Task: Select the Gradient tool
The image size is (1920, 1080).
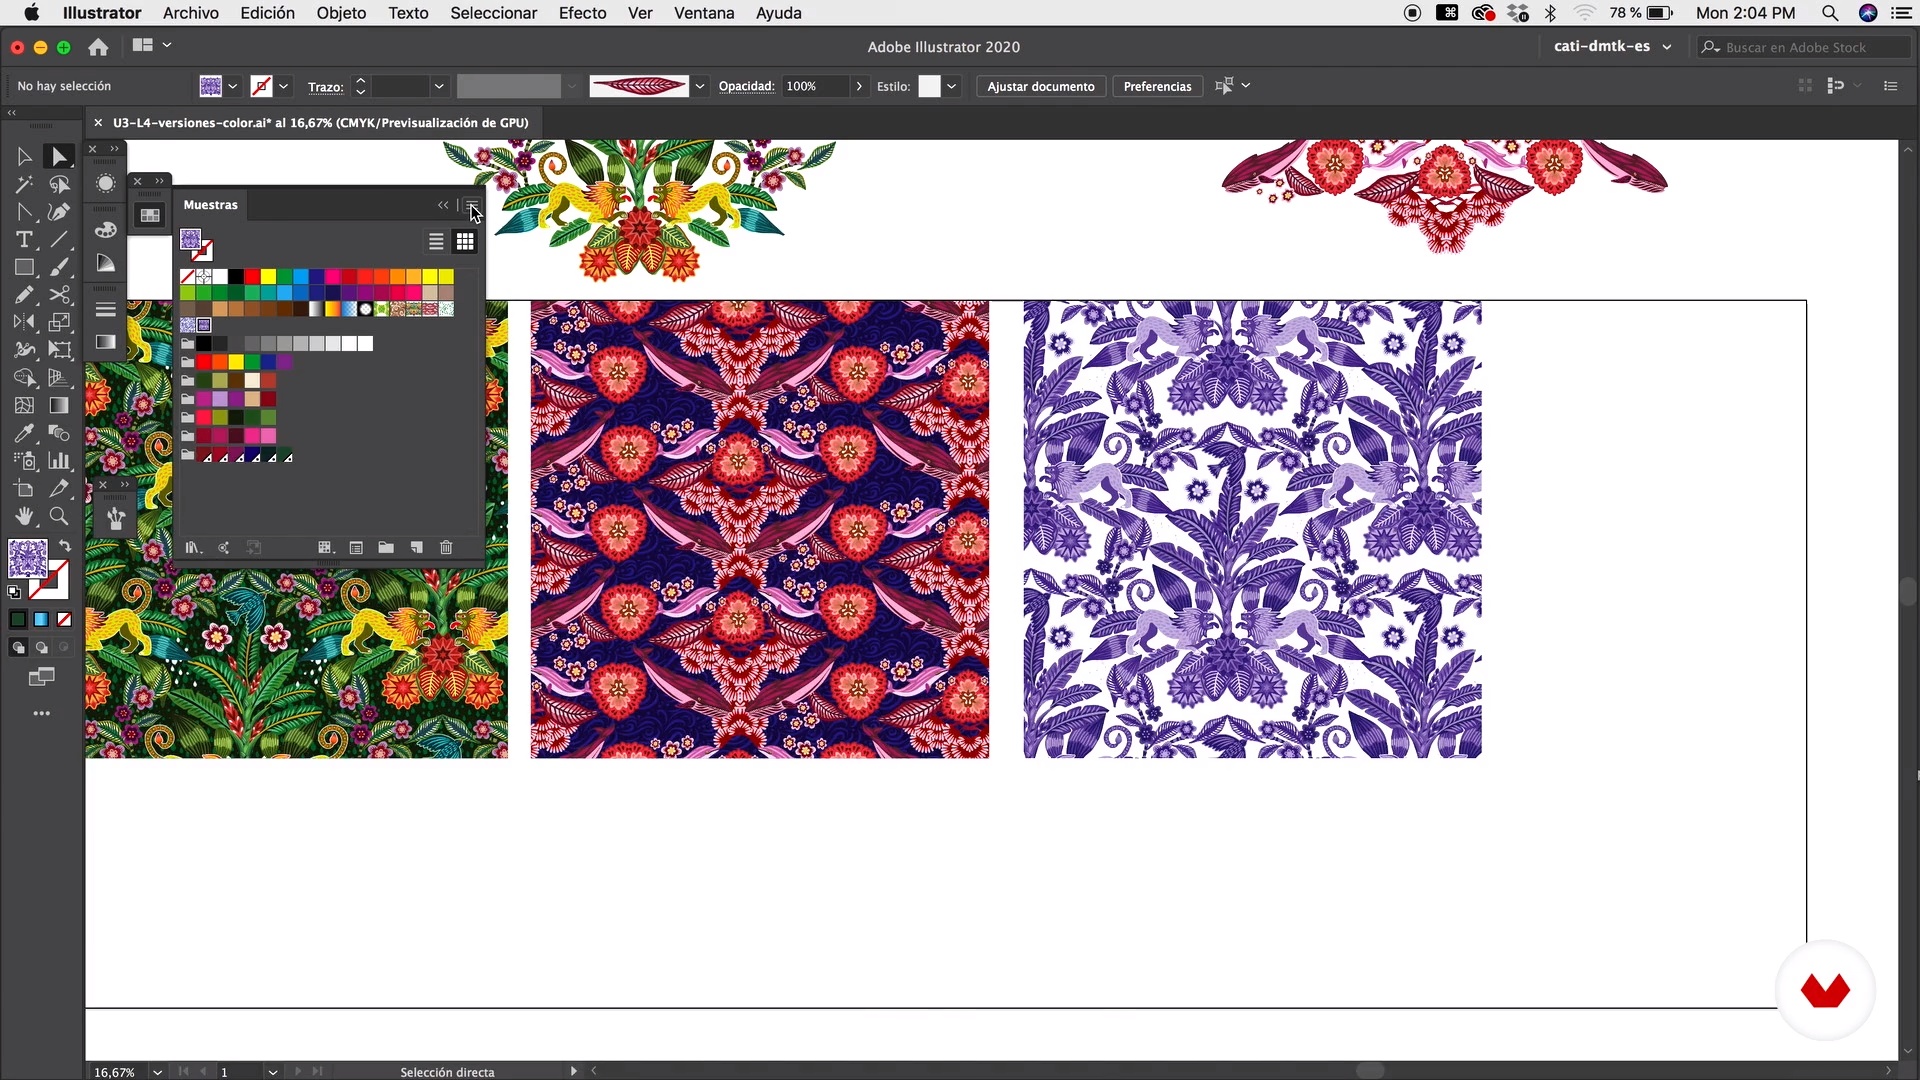Action: coord(59,406)
